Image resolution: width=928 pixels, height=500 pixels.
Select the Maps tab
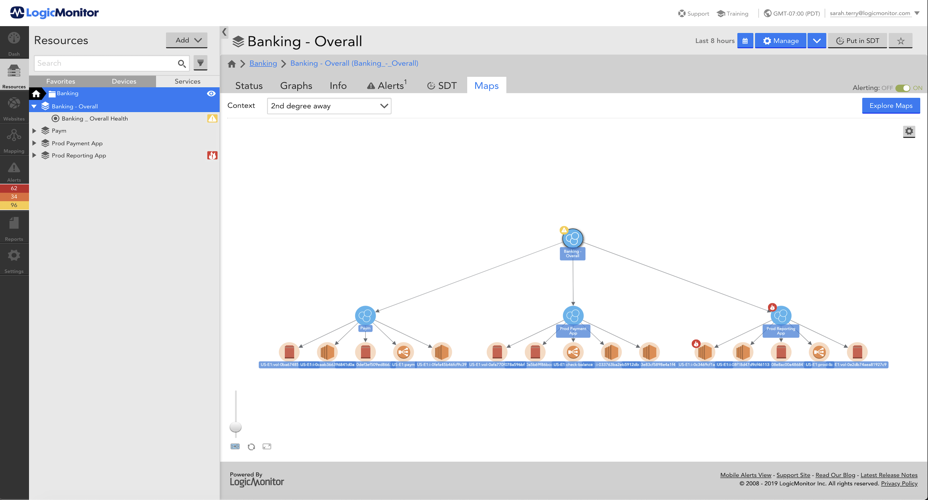486,86
